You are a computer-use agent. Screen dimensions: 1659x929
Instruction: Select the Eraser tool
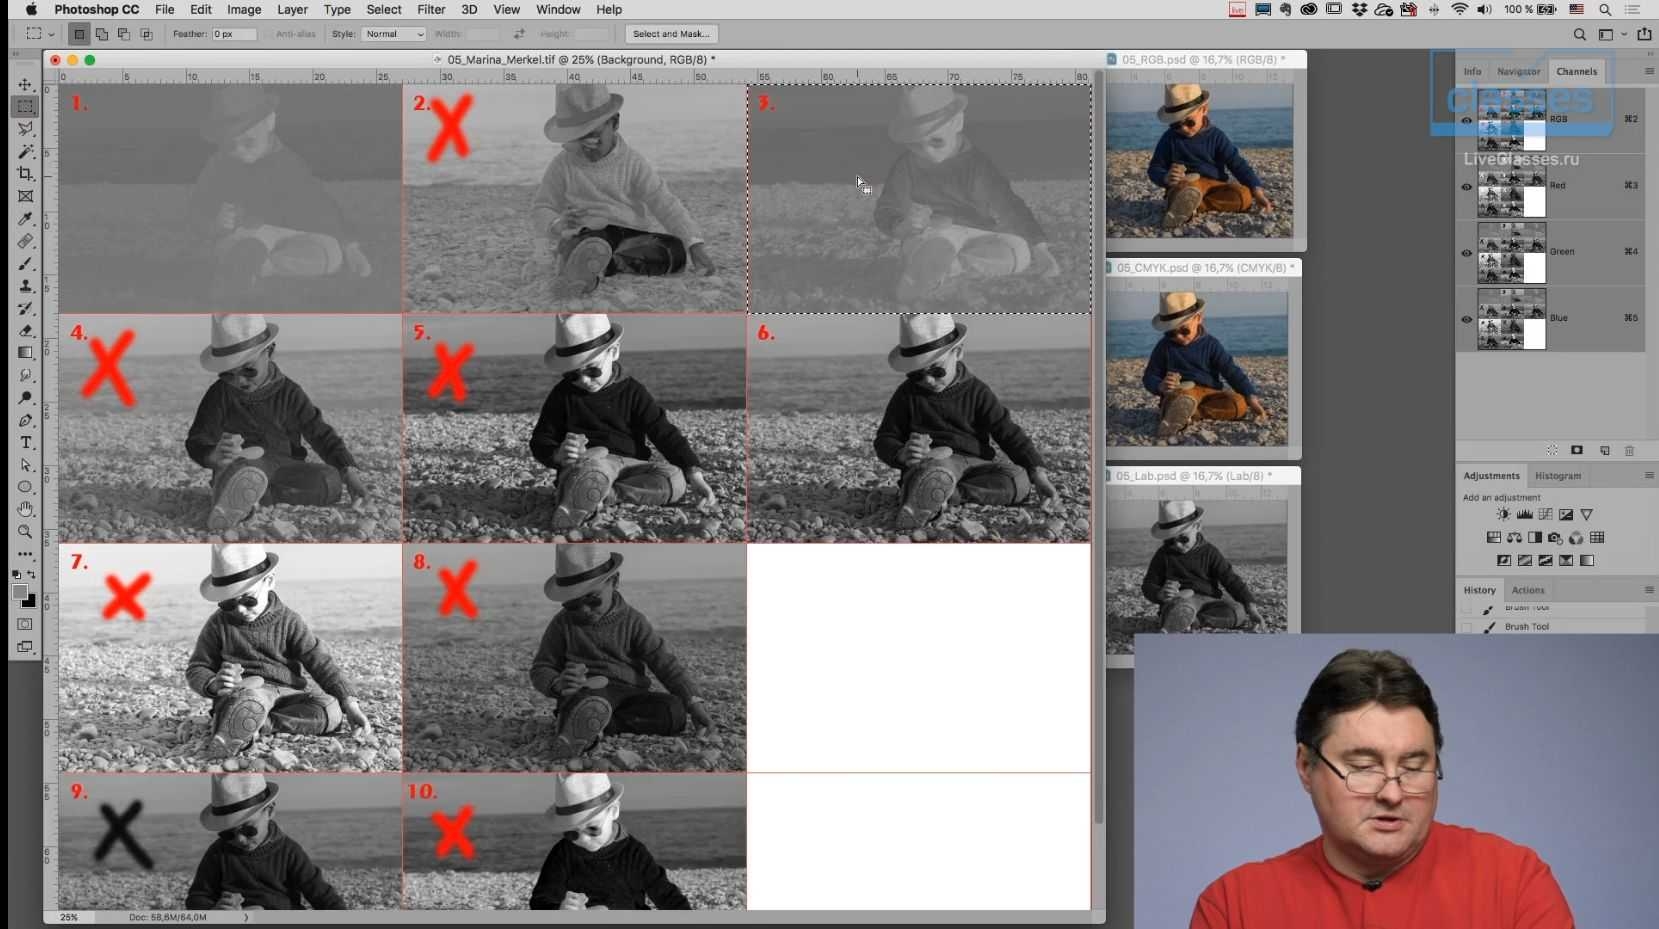(x=26, y=330)
